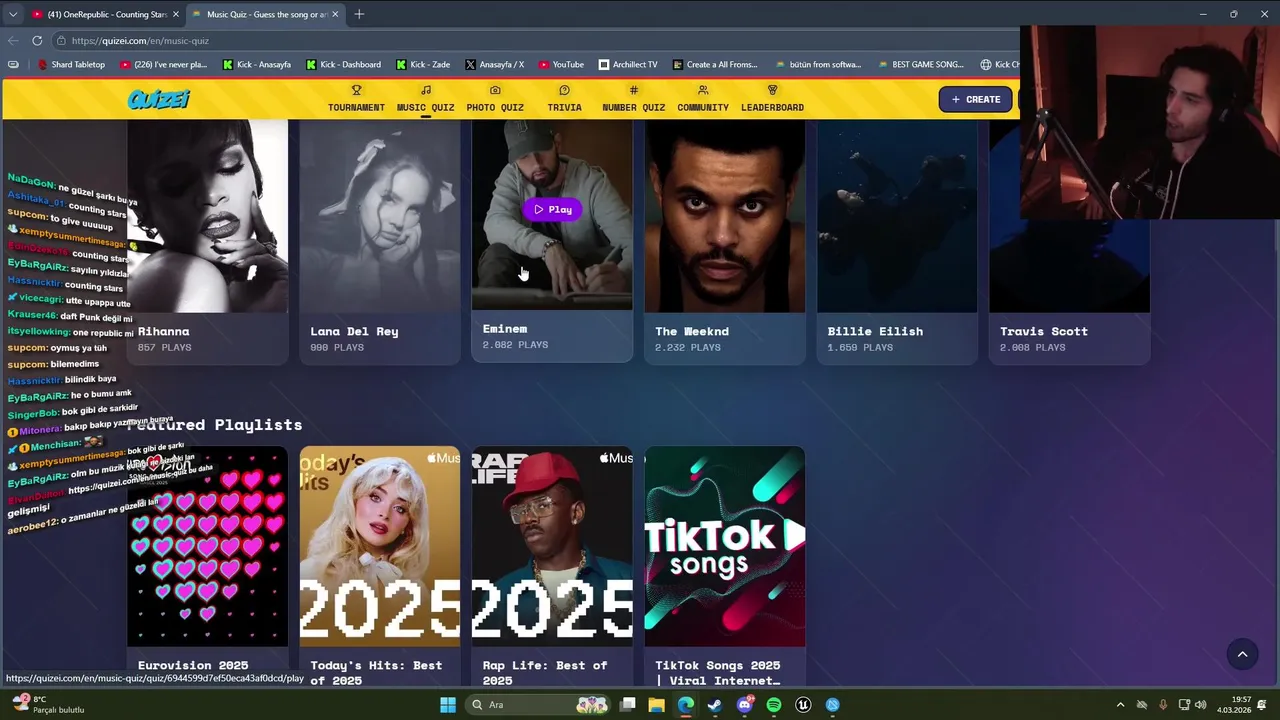
Task: Open the Kick - Zade bookmark
Action: (x=423, y=65)
